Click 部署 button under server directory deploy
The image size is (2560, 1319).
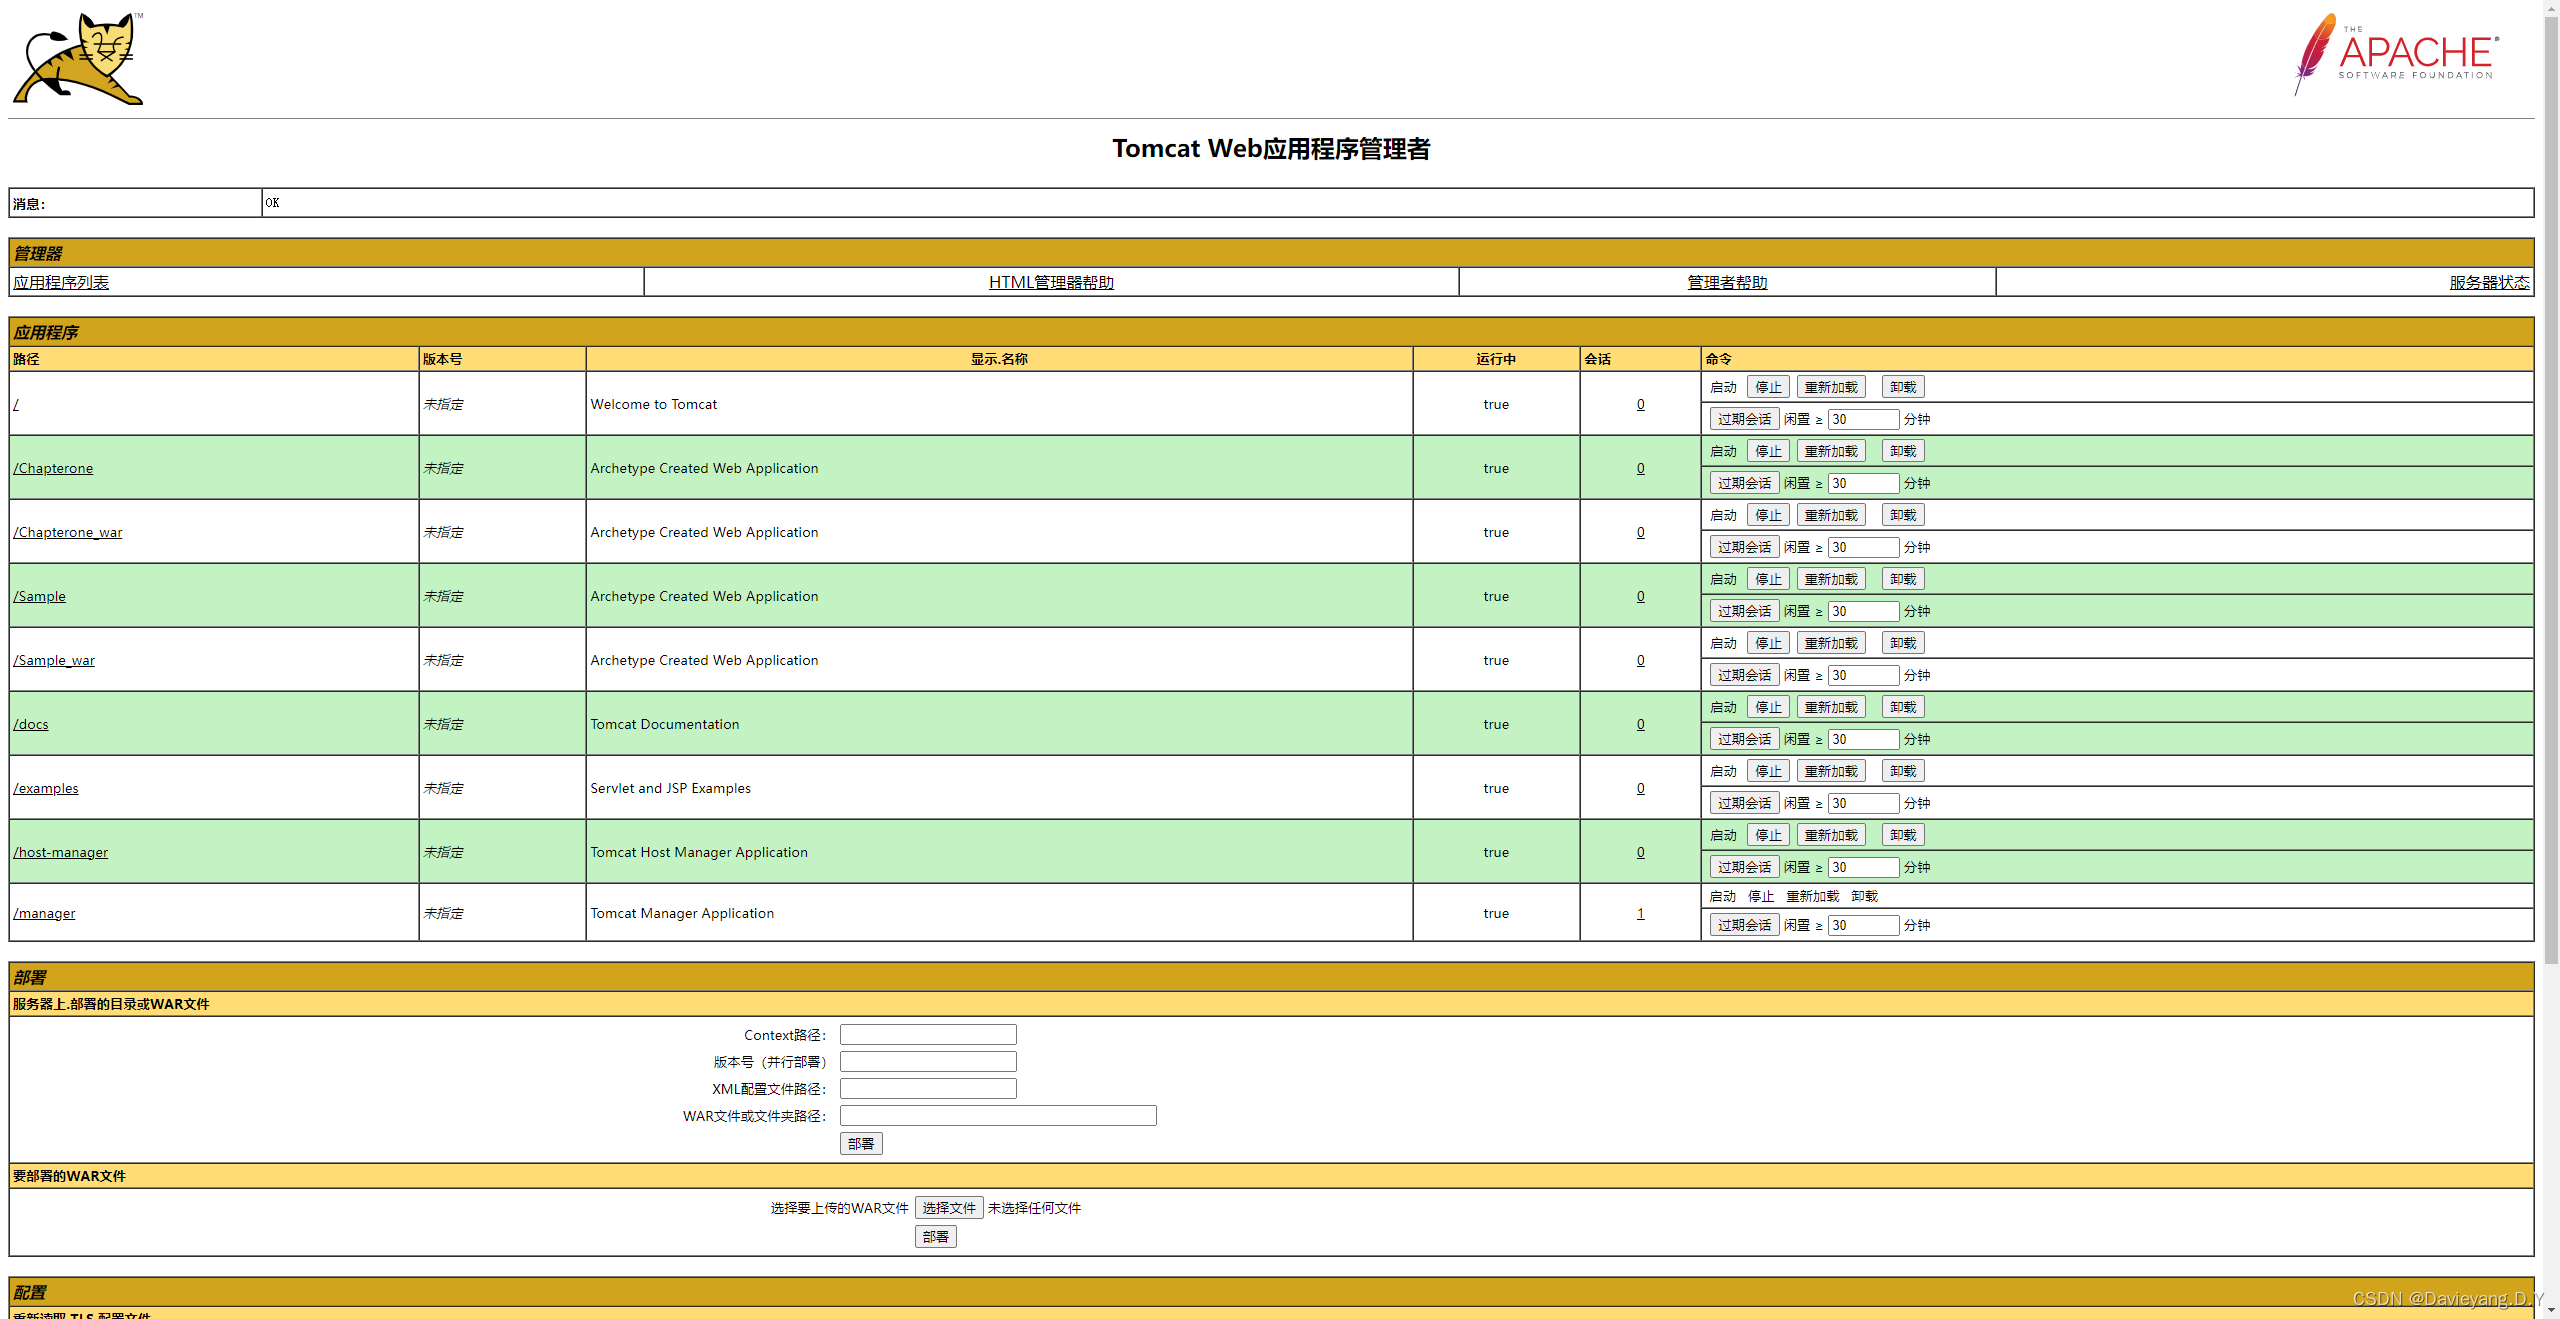(861, 1144)
